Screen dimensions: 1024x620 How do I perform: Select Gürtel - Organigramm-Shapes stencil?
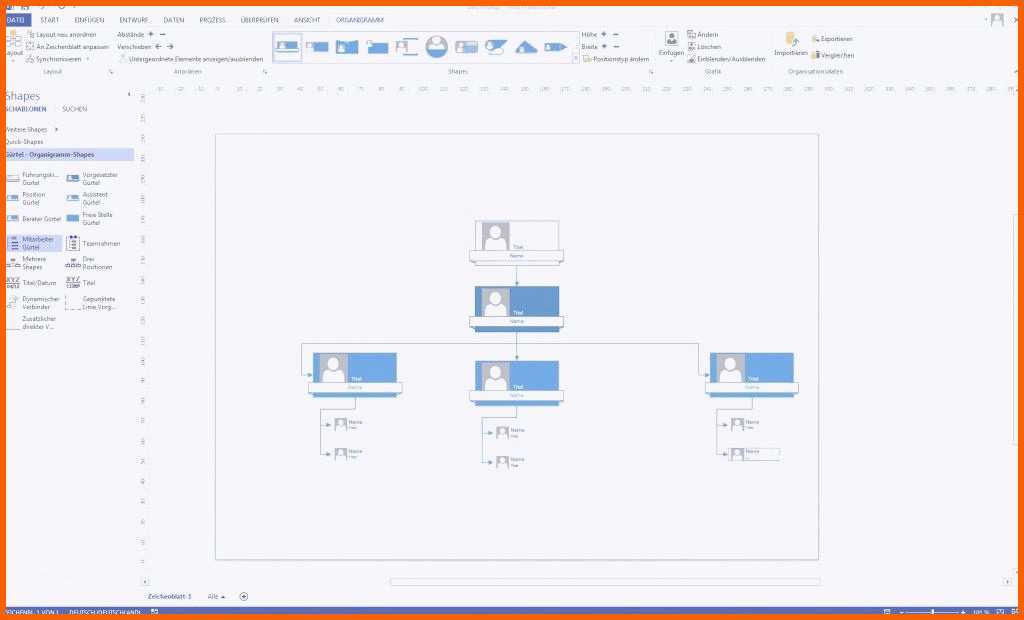tap(69, 155)
